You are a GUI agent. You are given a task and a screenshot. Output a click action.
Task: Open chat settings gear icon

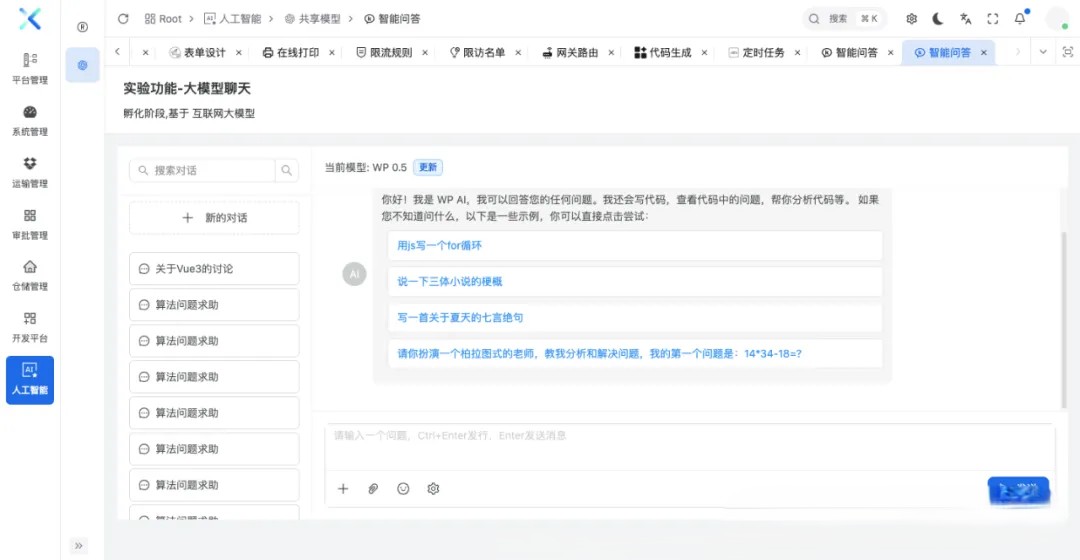(433, 488)
